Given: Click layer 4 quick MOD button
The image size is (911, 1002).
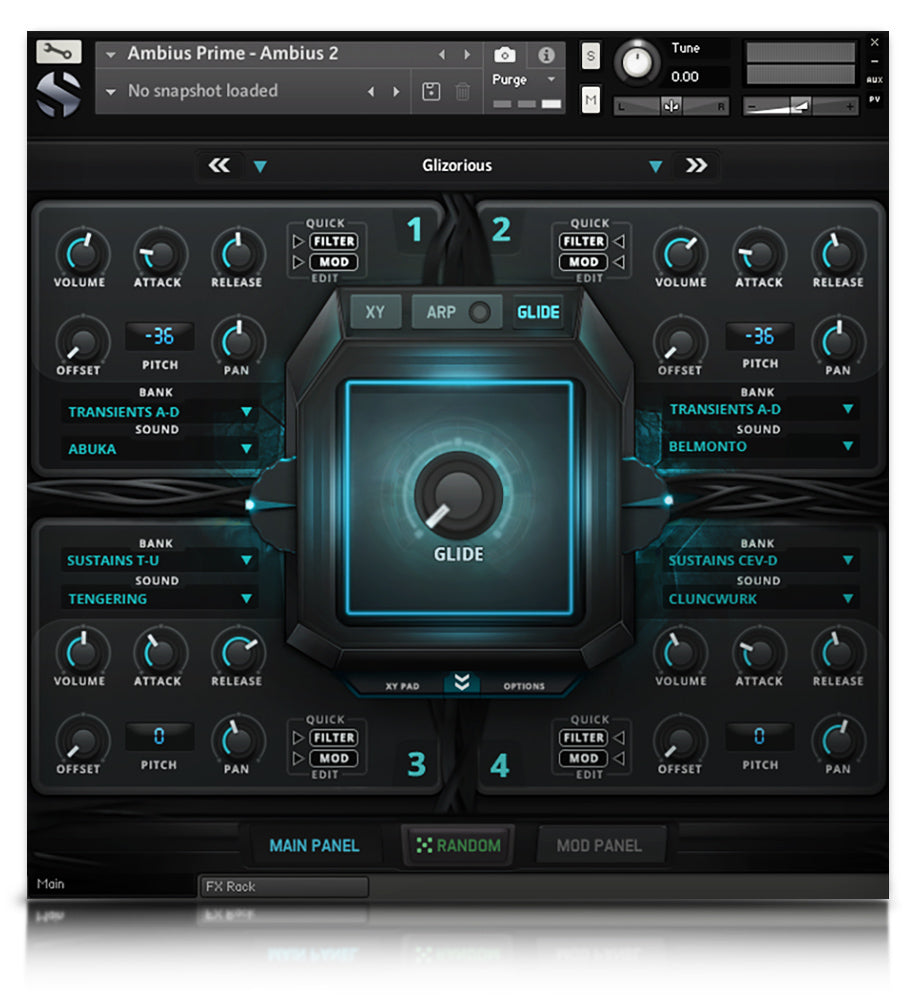Looking at the screenshot, I should click(583, 759).
